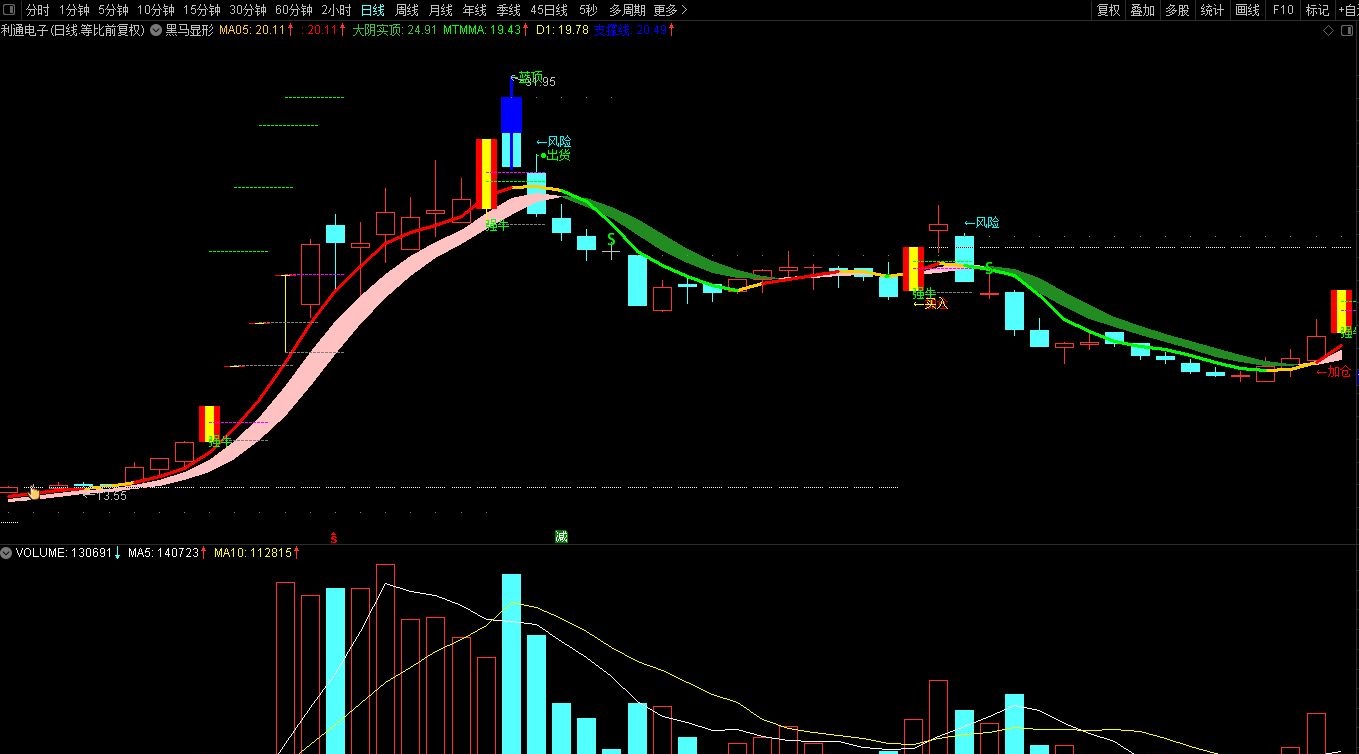Click the 复权 button
This screenshot has height=754, width=1359.
click(1108, 10)
